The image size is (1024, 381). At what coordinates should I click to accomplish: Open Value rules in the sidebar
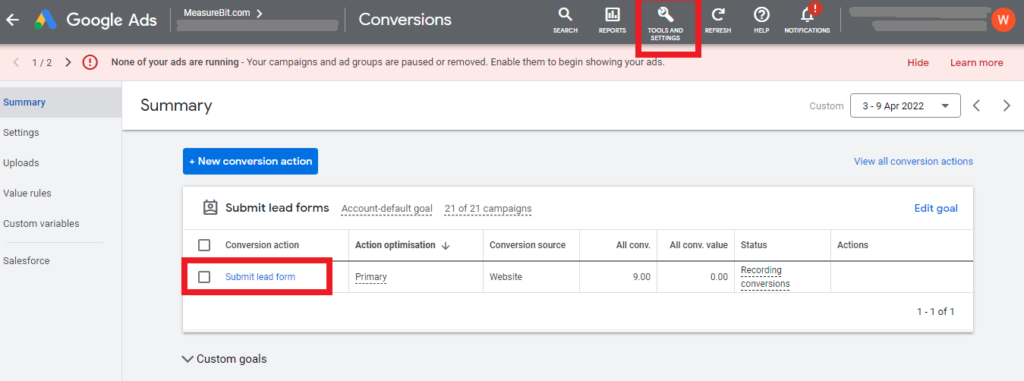pyautogui.click(x=27, y=193)
